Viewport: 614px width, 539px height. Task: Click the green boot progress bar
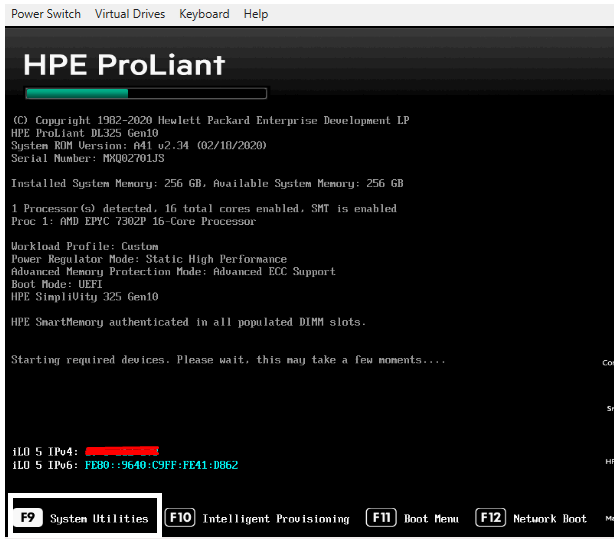point(146,94)
